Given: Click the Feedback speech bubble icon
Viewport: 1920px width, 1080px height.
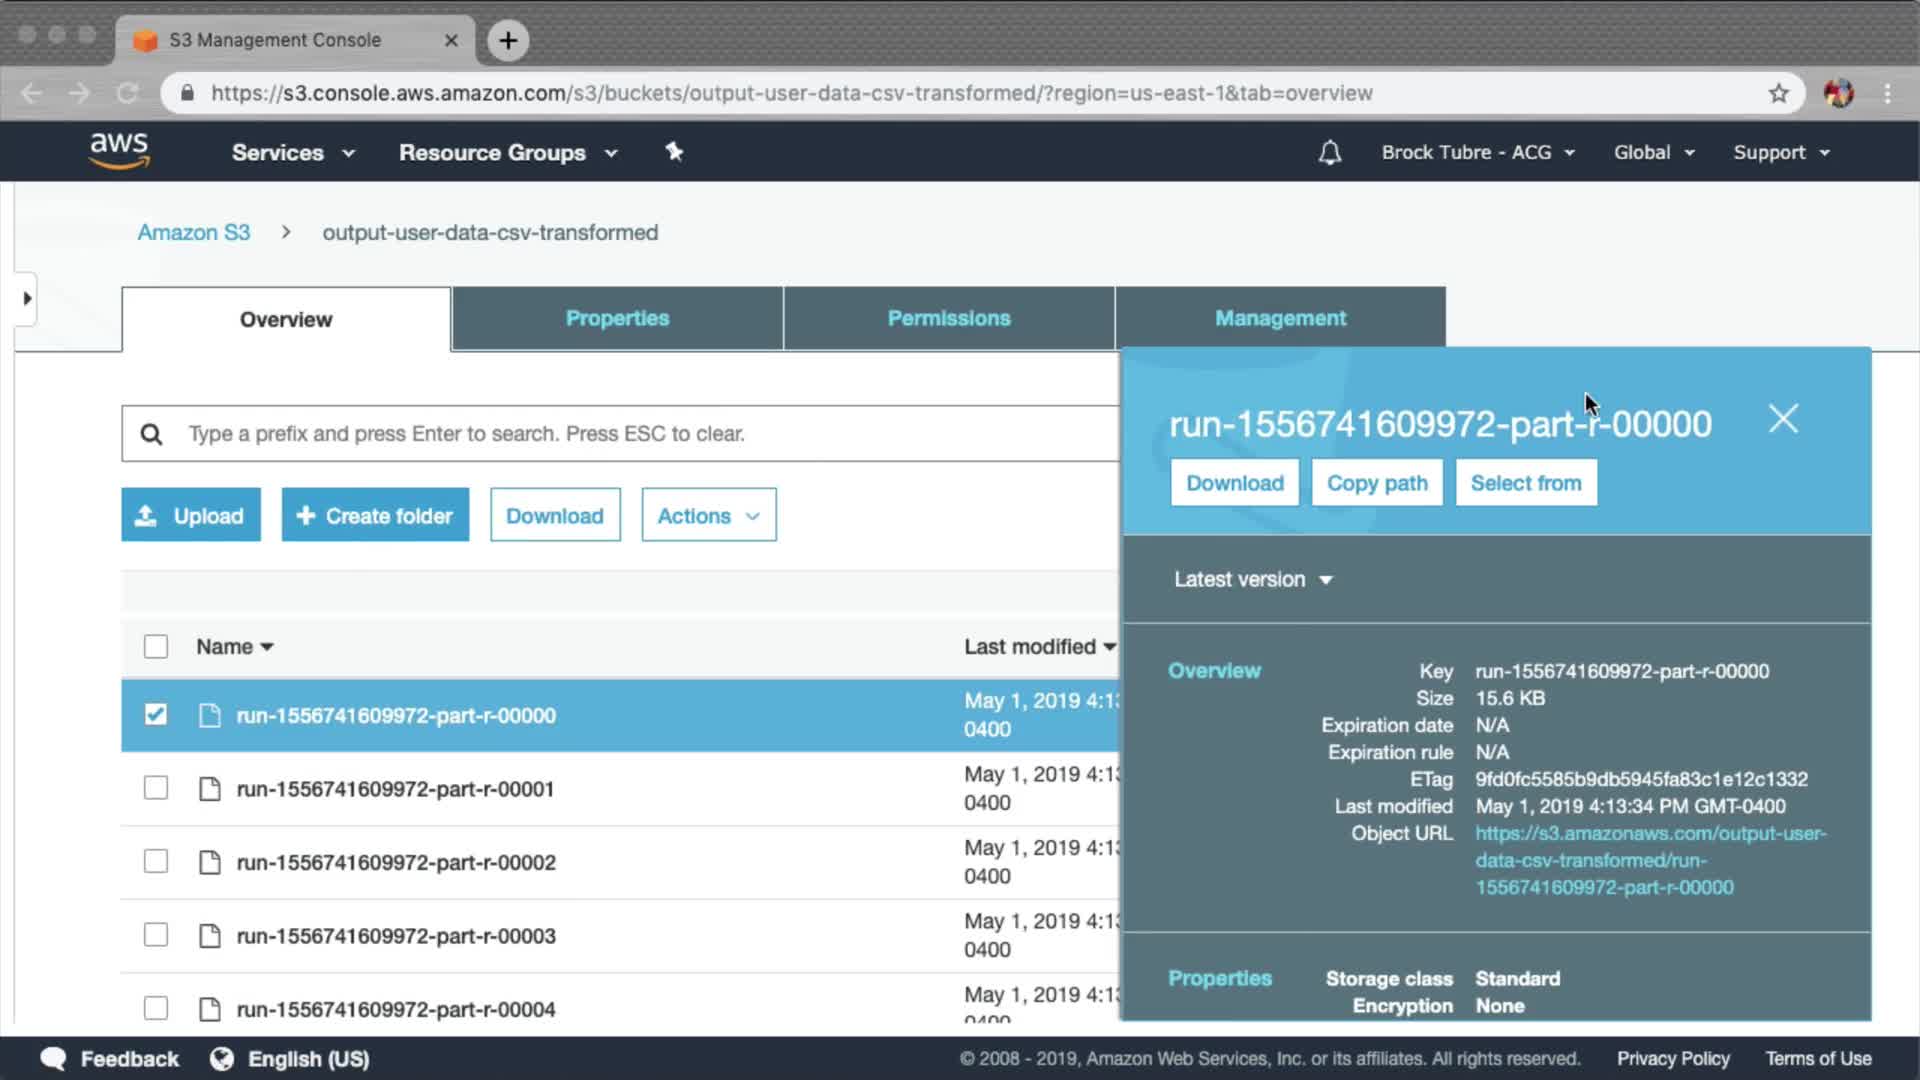Looking at the screenshot, I should tap(53, 1059).
